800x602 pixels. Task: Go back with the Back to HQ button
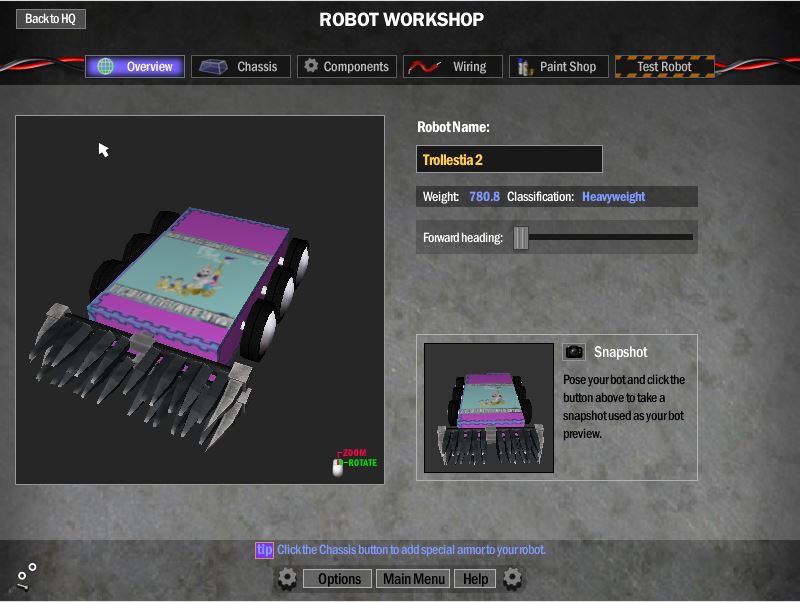pyautogui.click(x=50, y=19)
